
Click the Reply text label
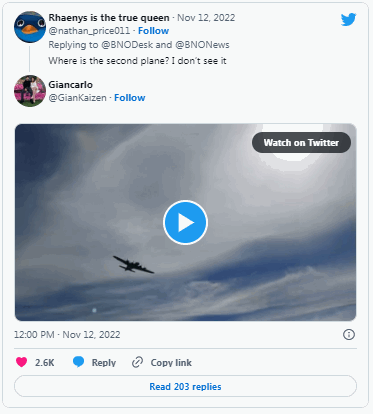tap(104, 362)
